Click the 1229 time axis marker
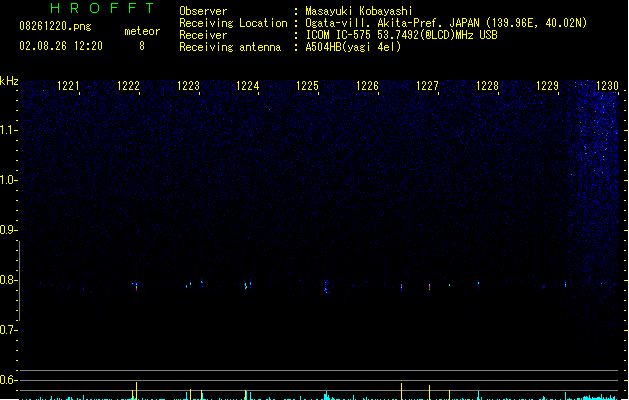 click(547, 86)
